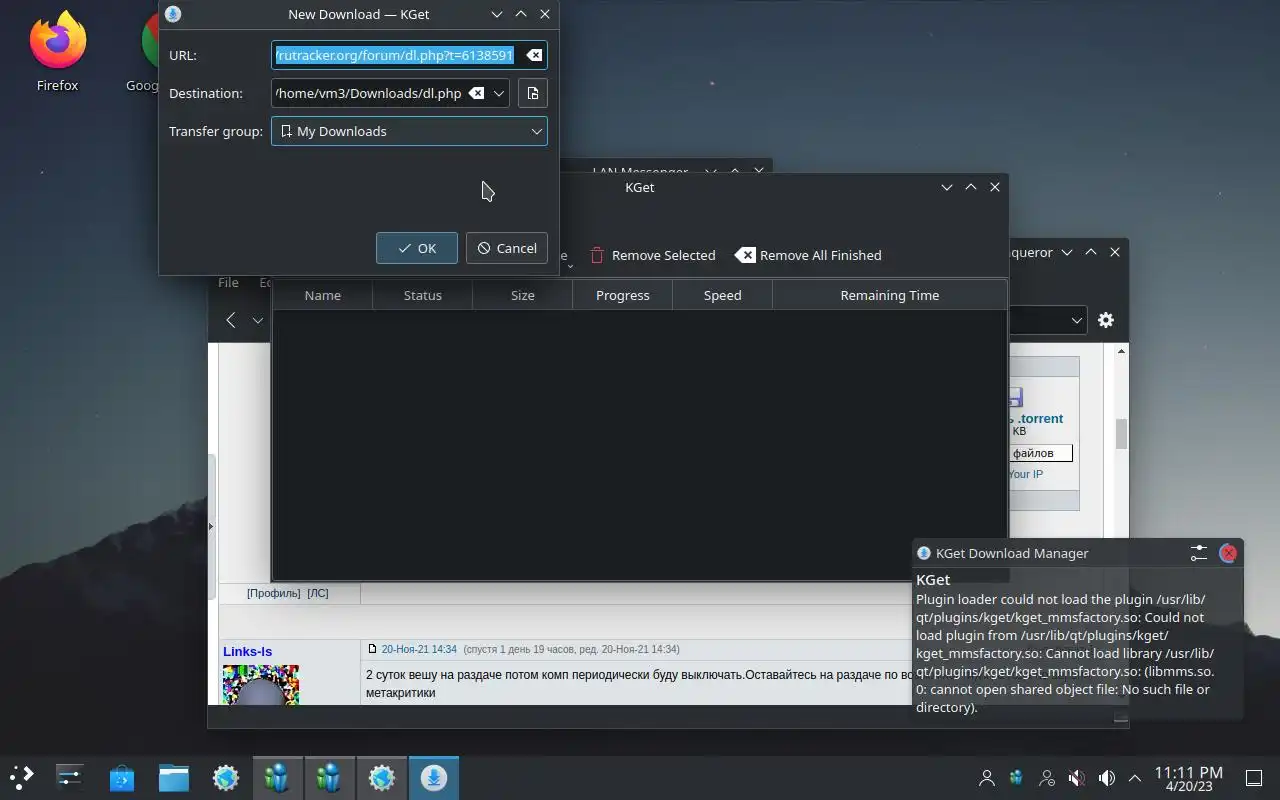Viewport: 1280px width, 800px height.
Task: Open the volume speaker tray icon
Action: coord(1107,777)
